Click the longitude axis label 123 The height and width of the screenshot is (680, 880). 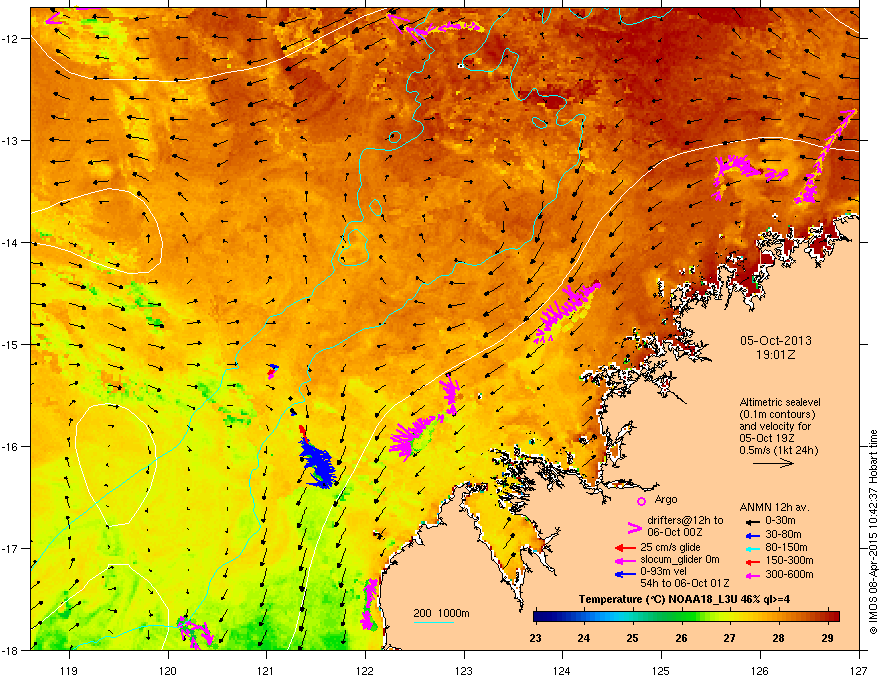tap(464, 670)
